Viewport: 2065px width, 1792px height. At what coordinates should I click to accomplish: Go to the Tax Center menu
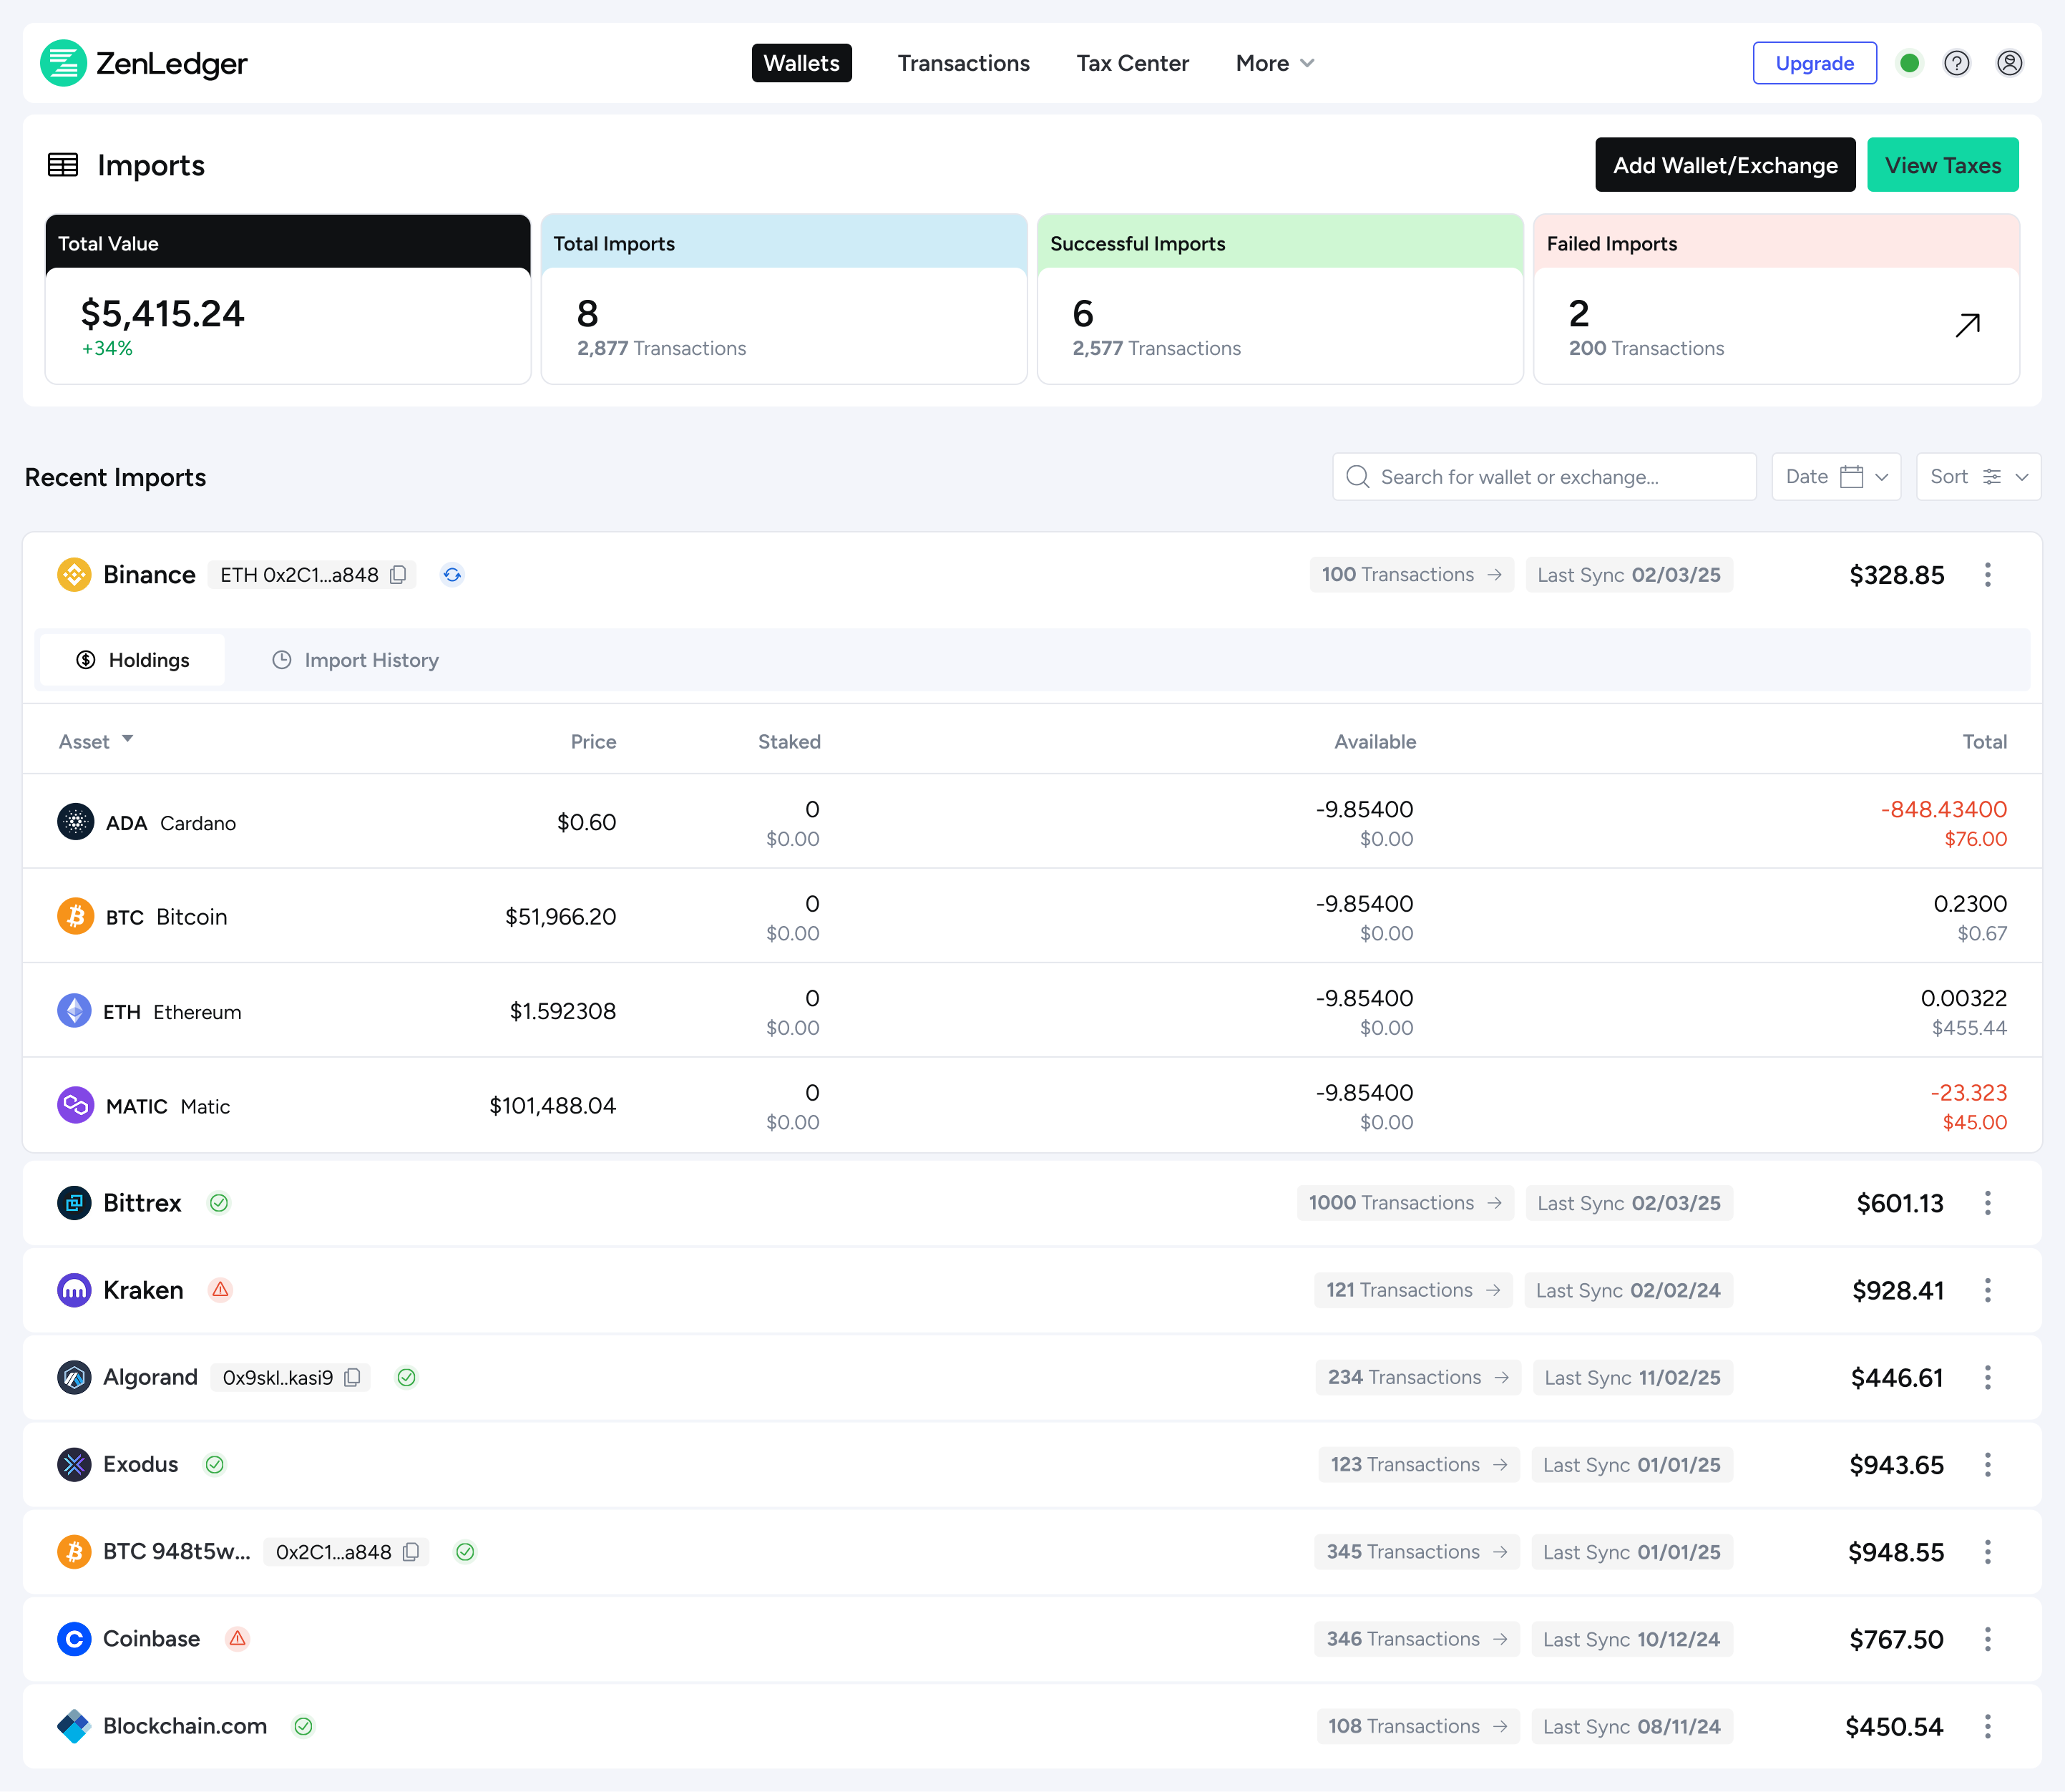coord(1132,63)
